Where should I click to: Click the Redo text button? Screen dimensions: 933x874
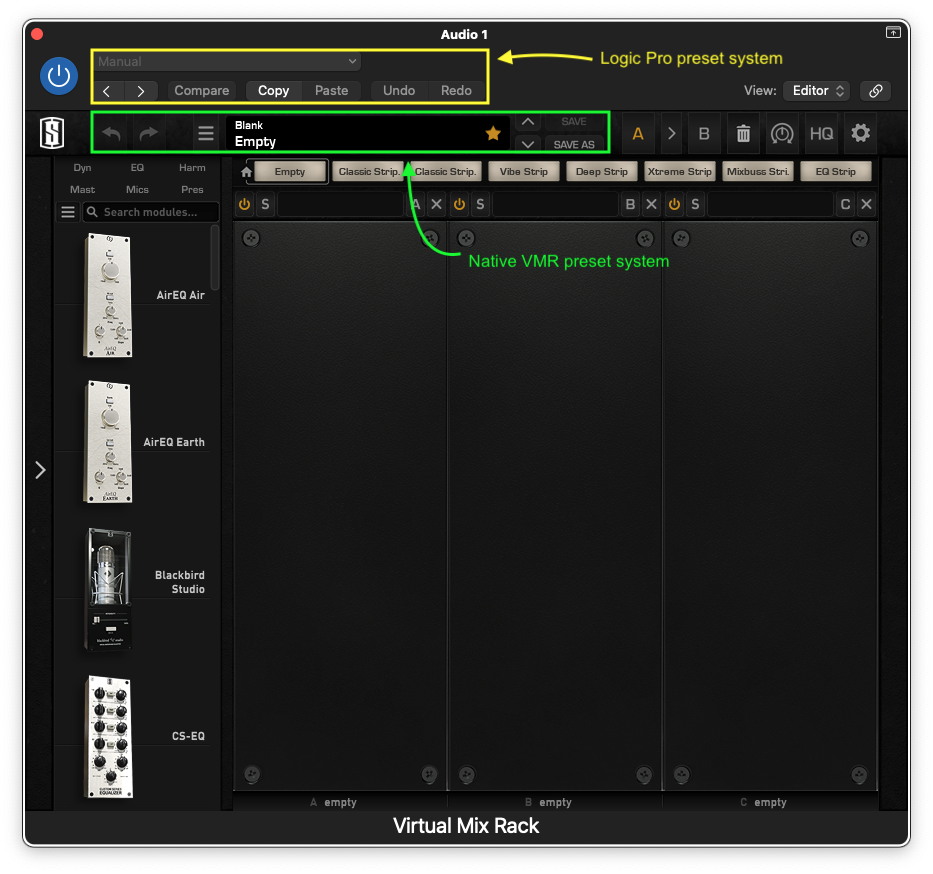(456, 90)
